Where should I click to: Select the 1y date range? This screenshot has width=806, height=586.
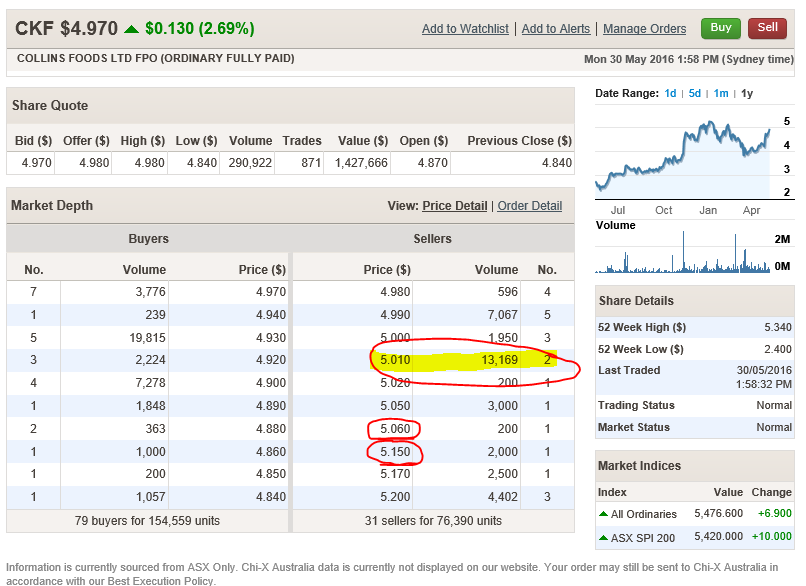click(746, 93)
